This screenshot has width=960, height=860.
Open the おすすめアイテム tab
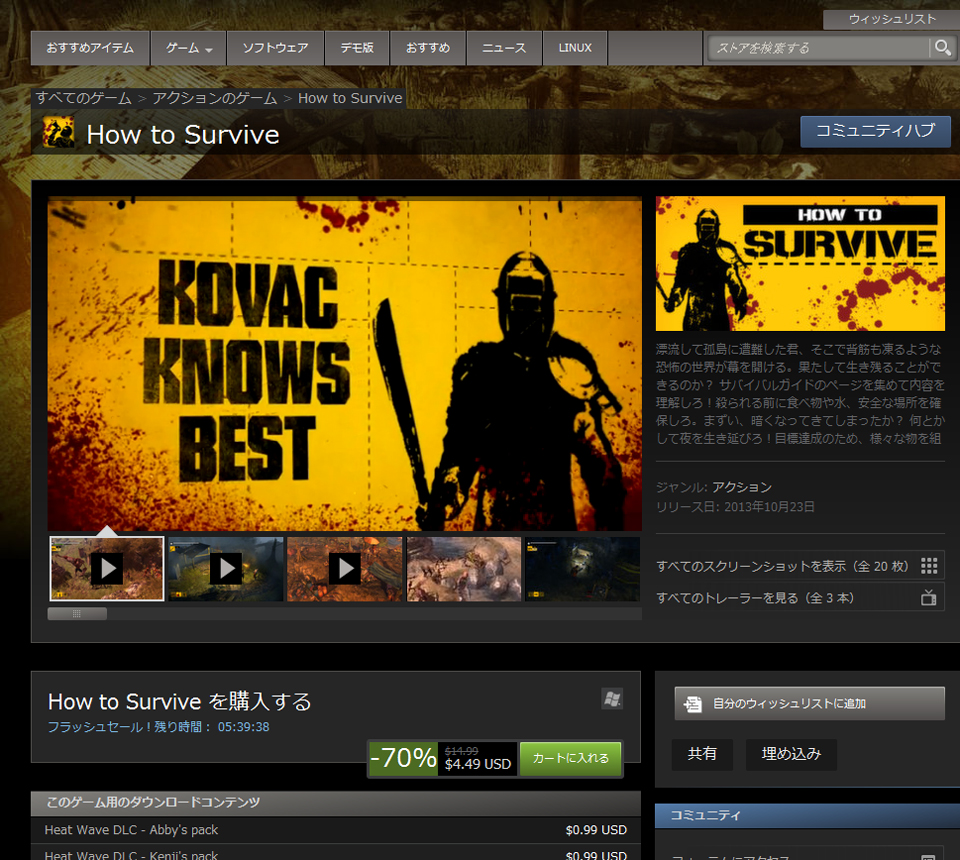pos(90,48)
